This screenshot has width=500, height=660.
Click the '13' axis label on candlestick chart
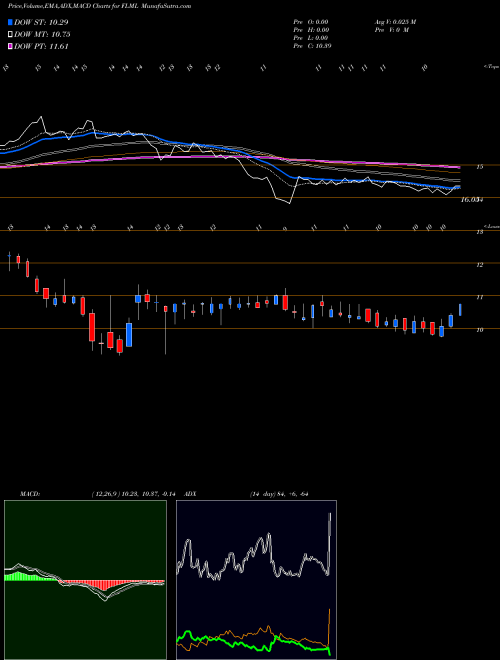[479, 232]
